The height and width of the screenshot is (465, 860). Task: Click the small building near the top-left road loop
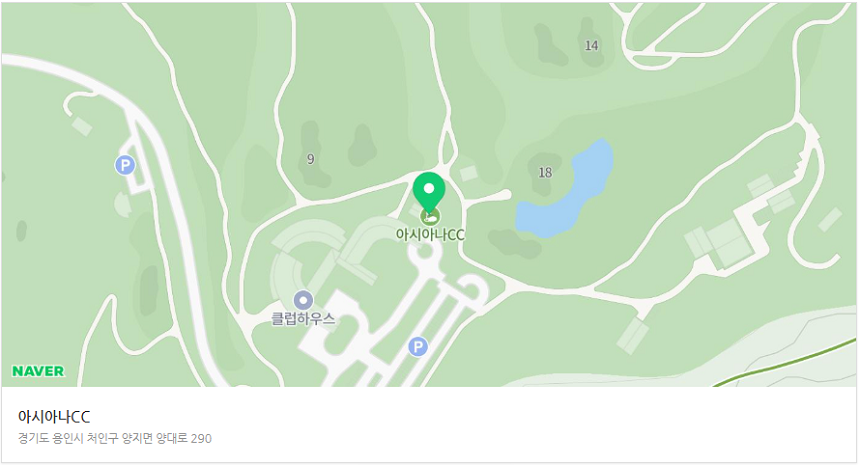[82, 126]
